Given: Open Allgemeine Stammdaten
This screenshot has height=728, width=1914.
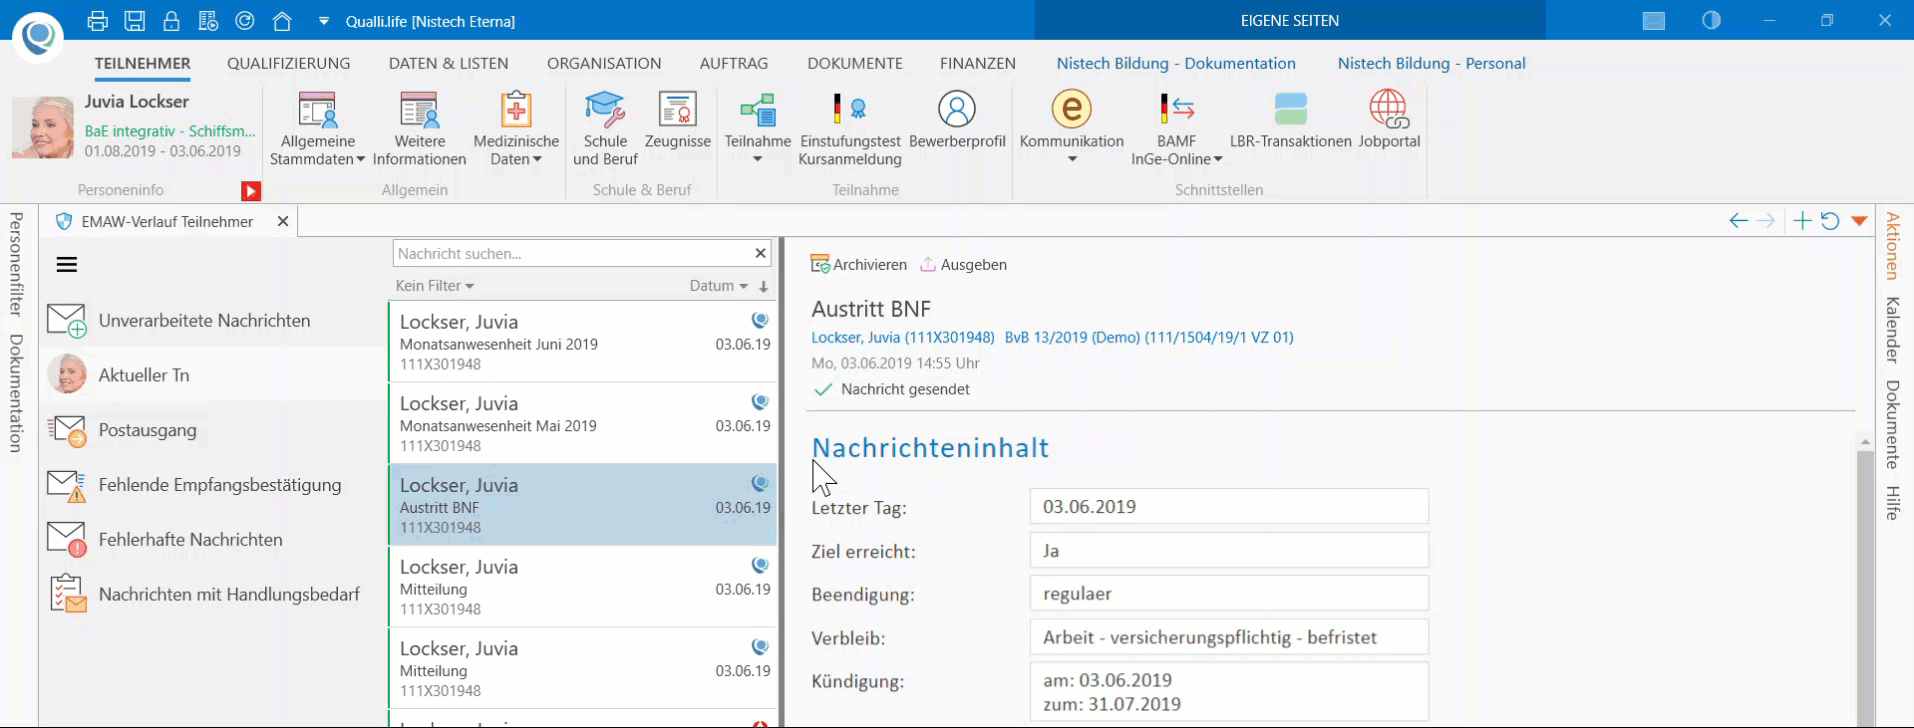Looking at the screenshot, I should pos(317,128).
